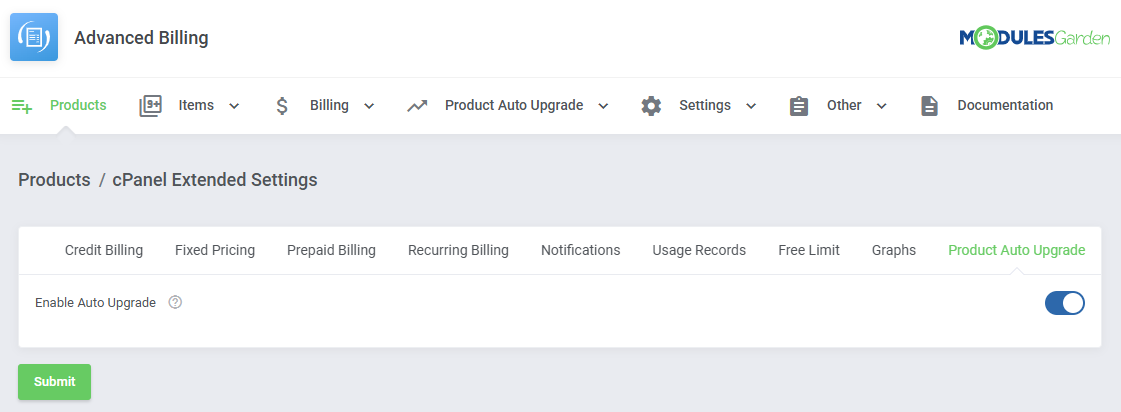
Task: Click the Settings gear icon
Action: pyautogui.click(x=651, y=106)
